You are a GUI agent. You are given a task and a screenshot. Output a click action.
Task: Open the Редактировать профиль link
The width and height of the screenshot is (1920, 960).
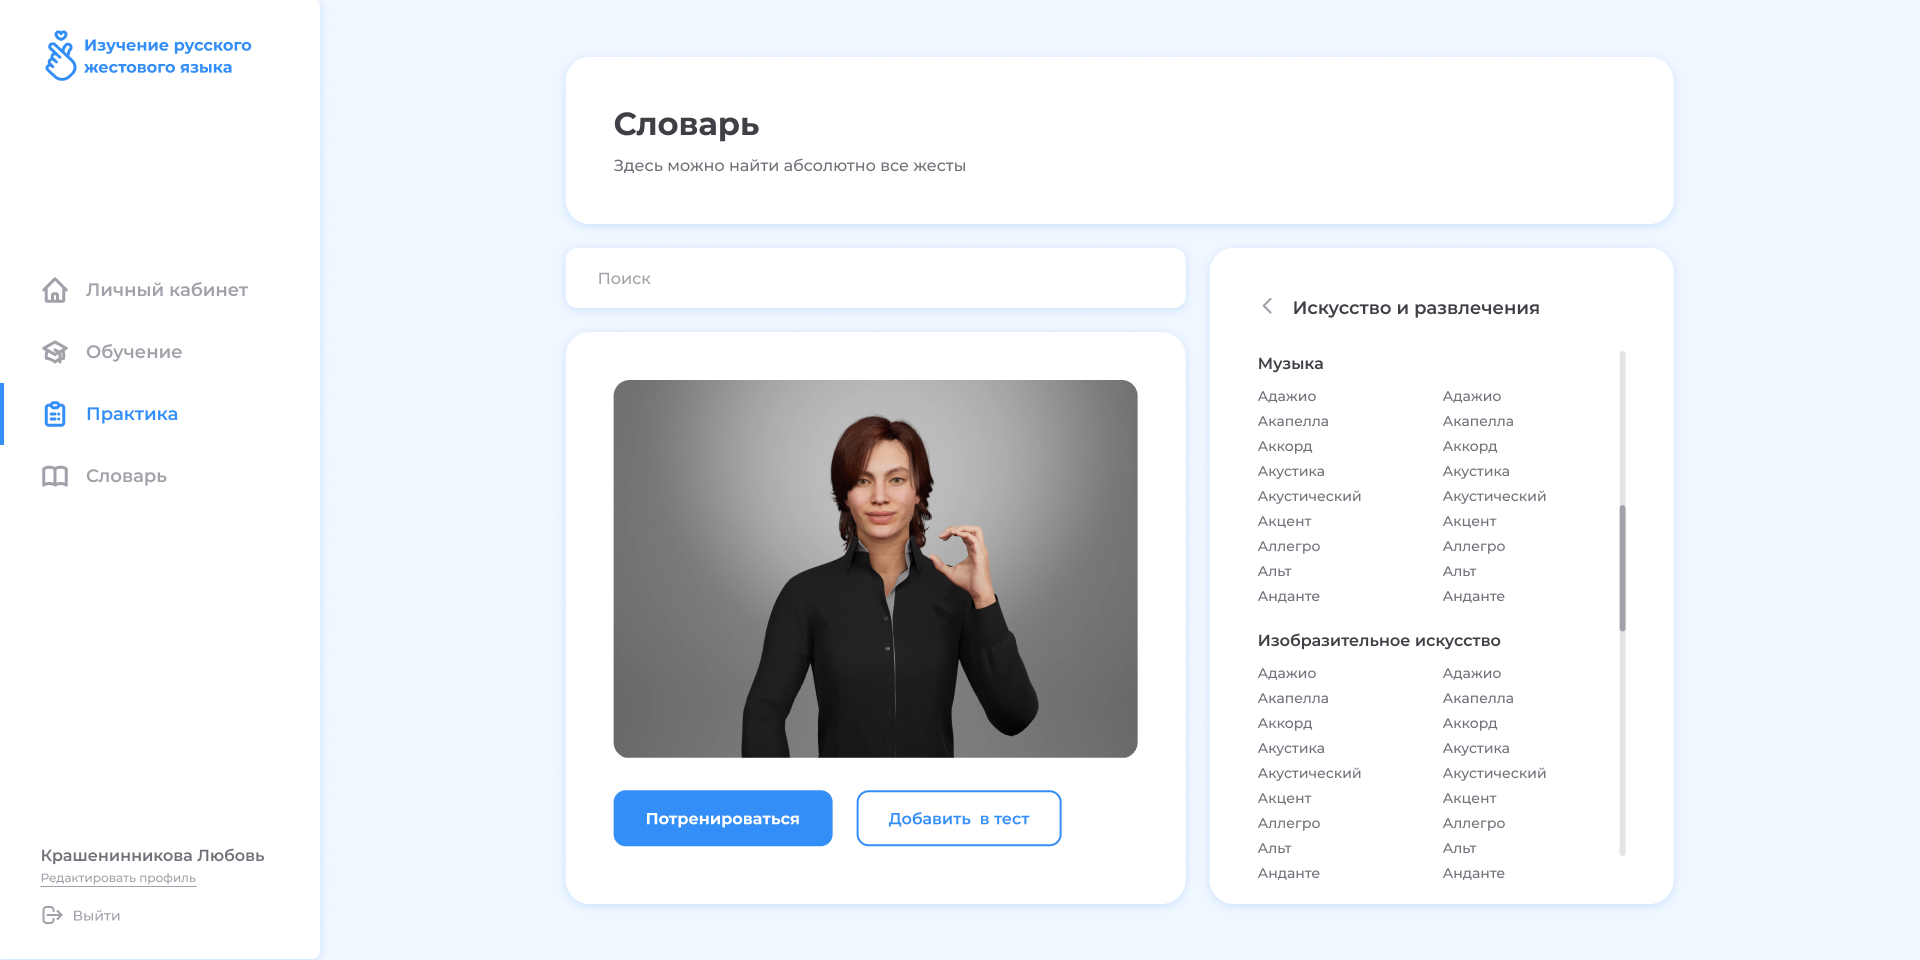[x=118, y=878]
